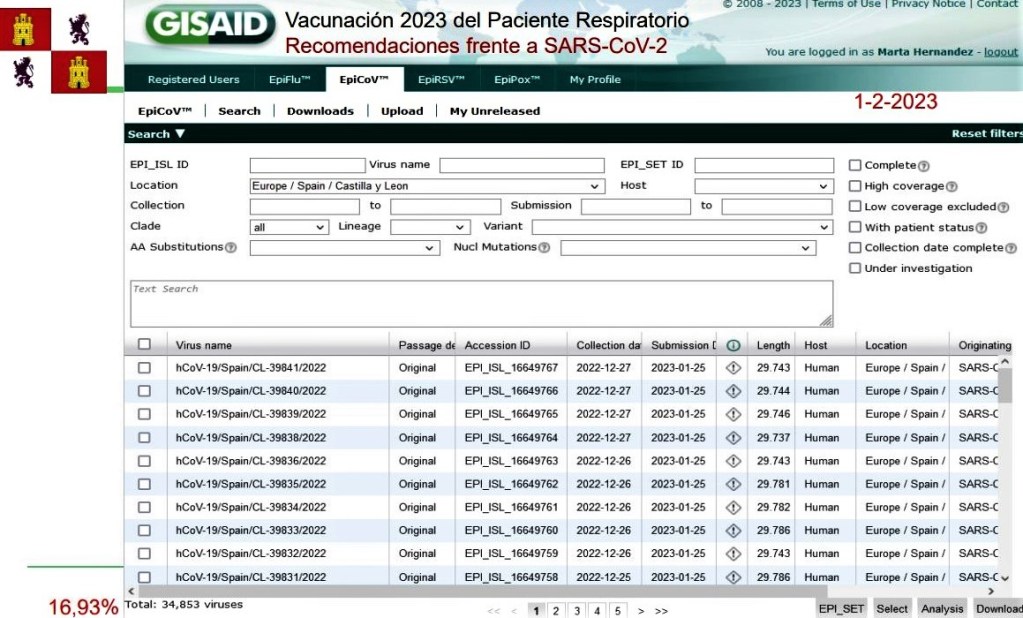Open Downloads submenu item

click(x=320, y=111)
